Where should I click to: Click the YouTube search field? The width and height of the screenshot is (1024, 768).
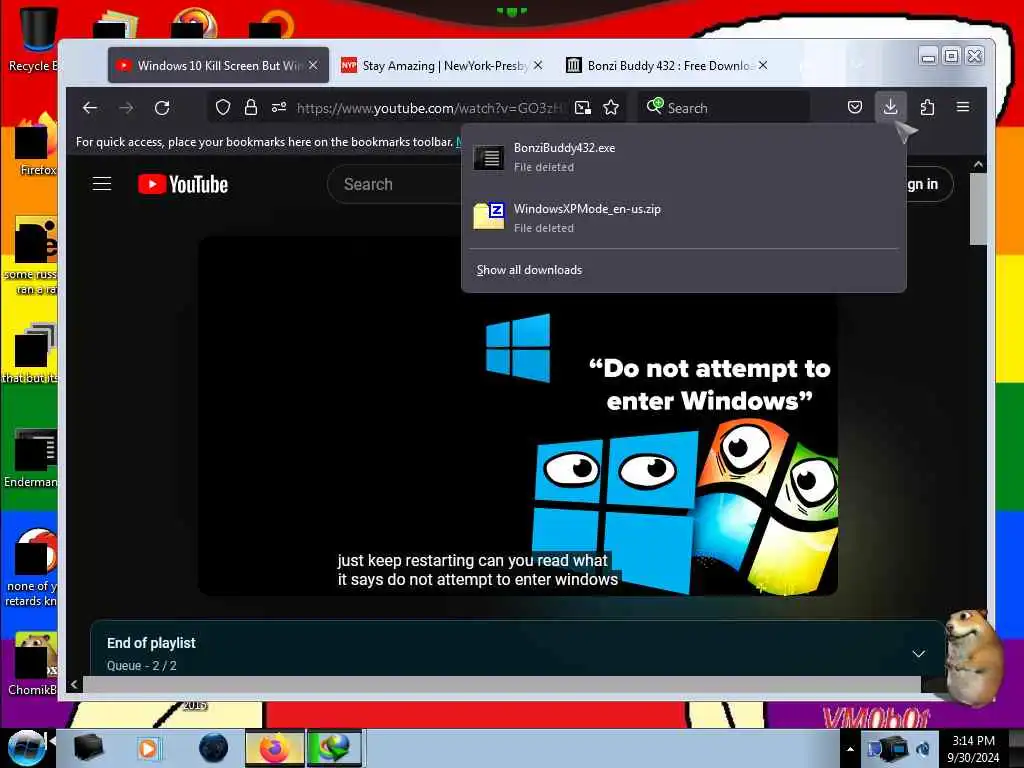coord(394,184)
